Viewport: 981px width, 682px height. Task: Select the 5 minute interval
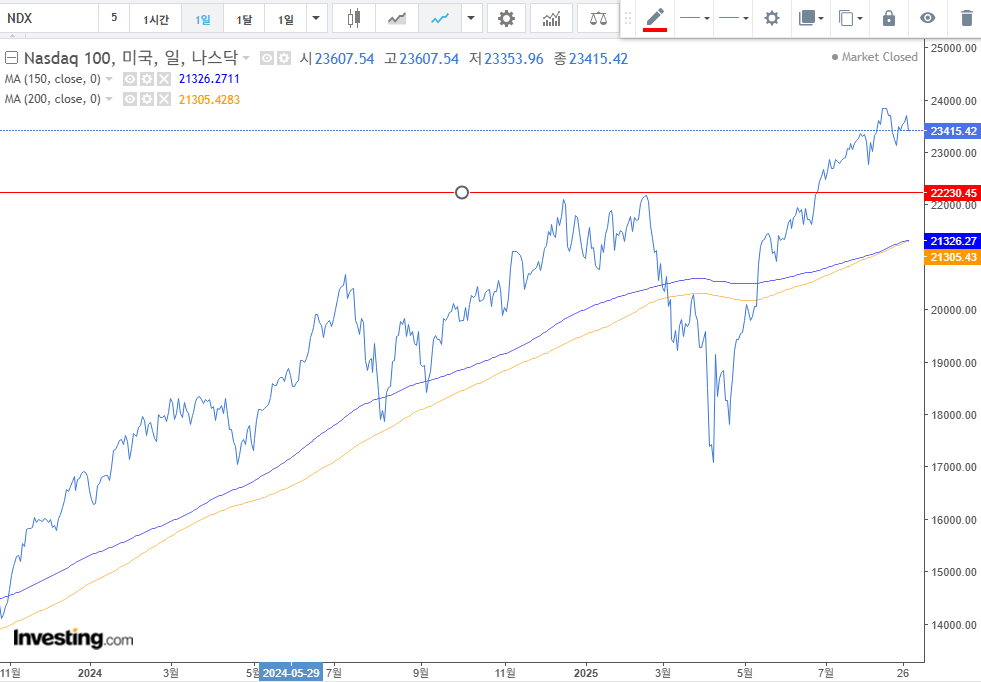pyautogui.click(x=114, y=18)
